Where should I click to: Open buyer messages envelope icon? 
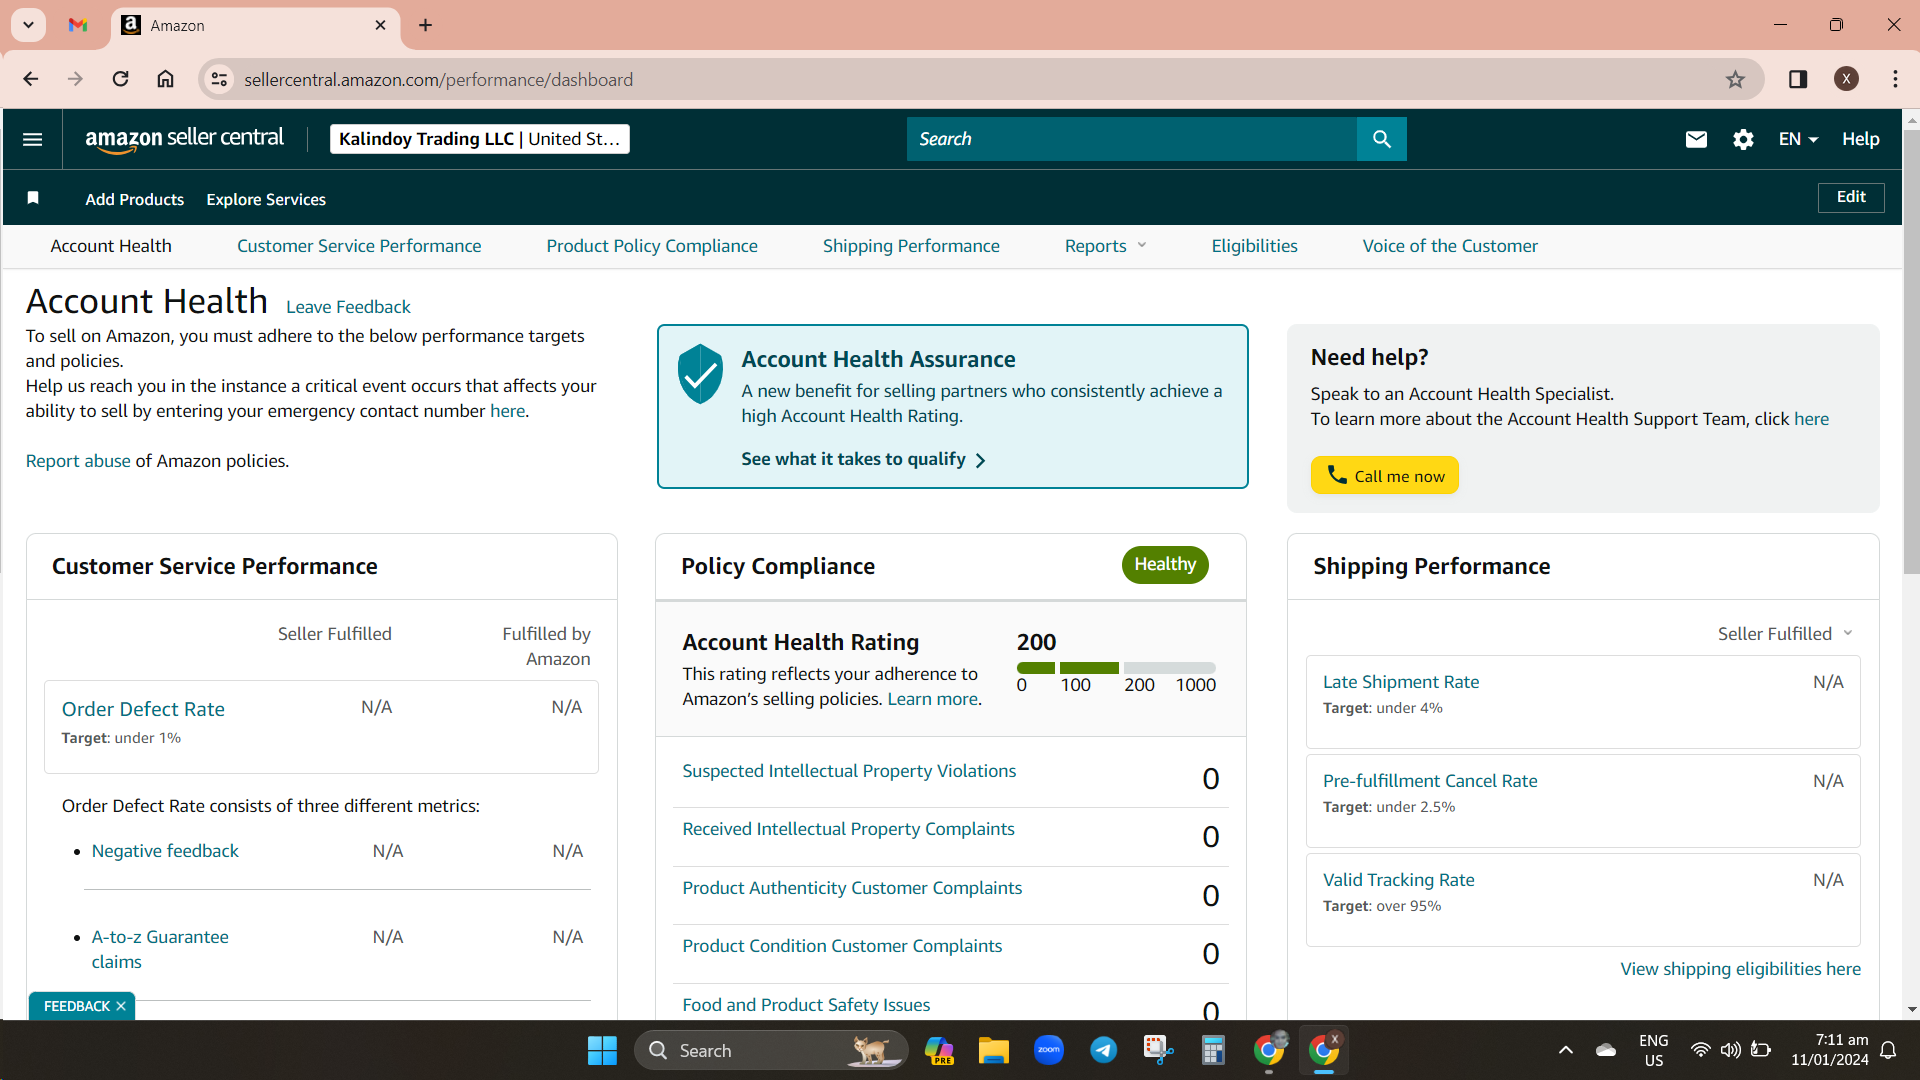tap(1696, 139)
